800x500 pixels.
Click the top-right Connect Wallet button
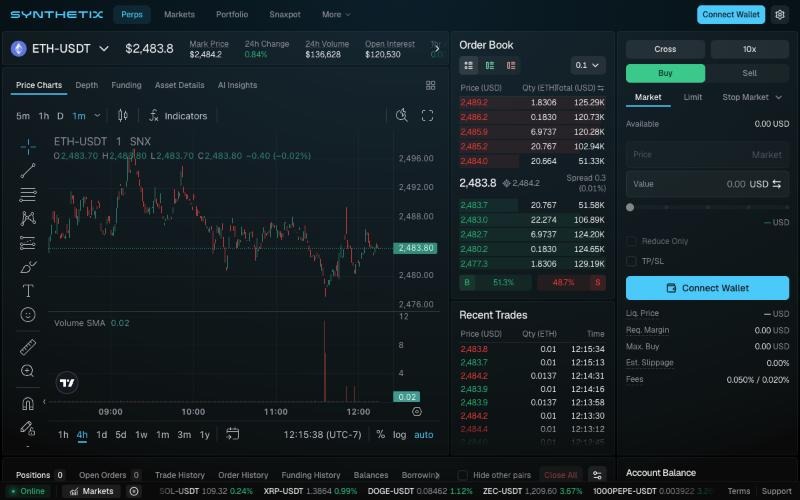click(x=731, y=14)
